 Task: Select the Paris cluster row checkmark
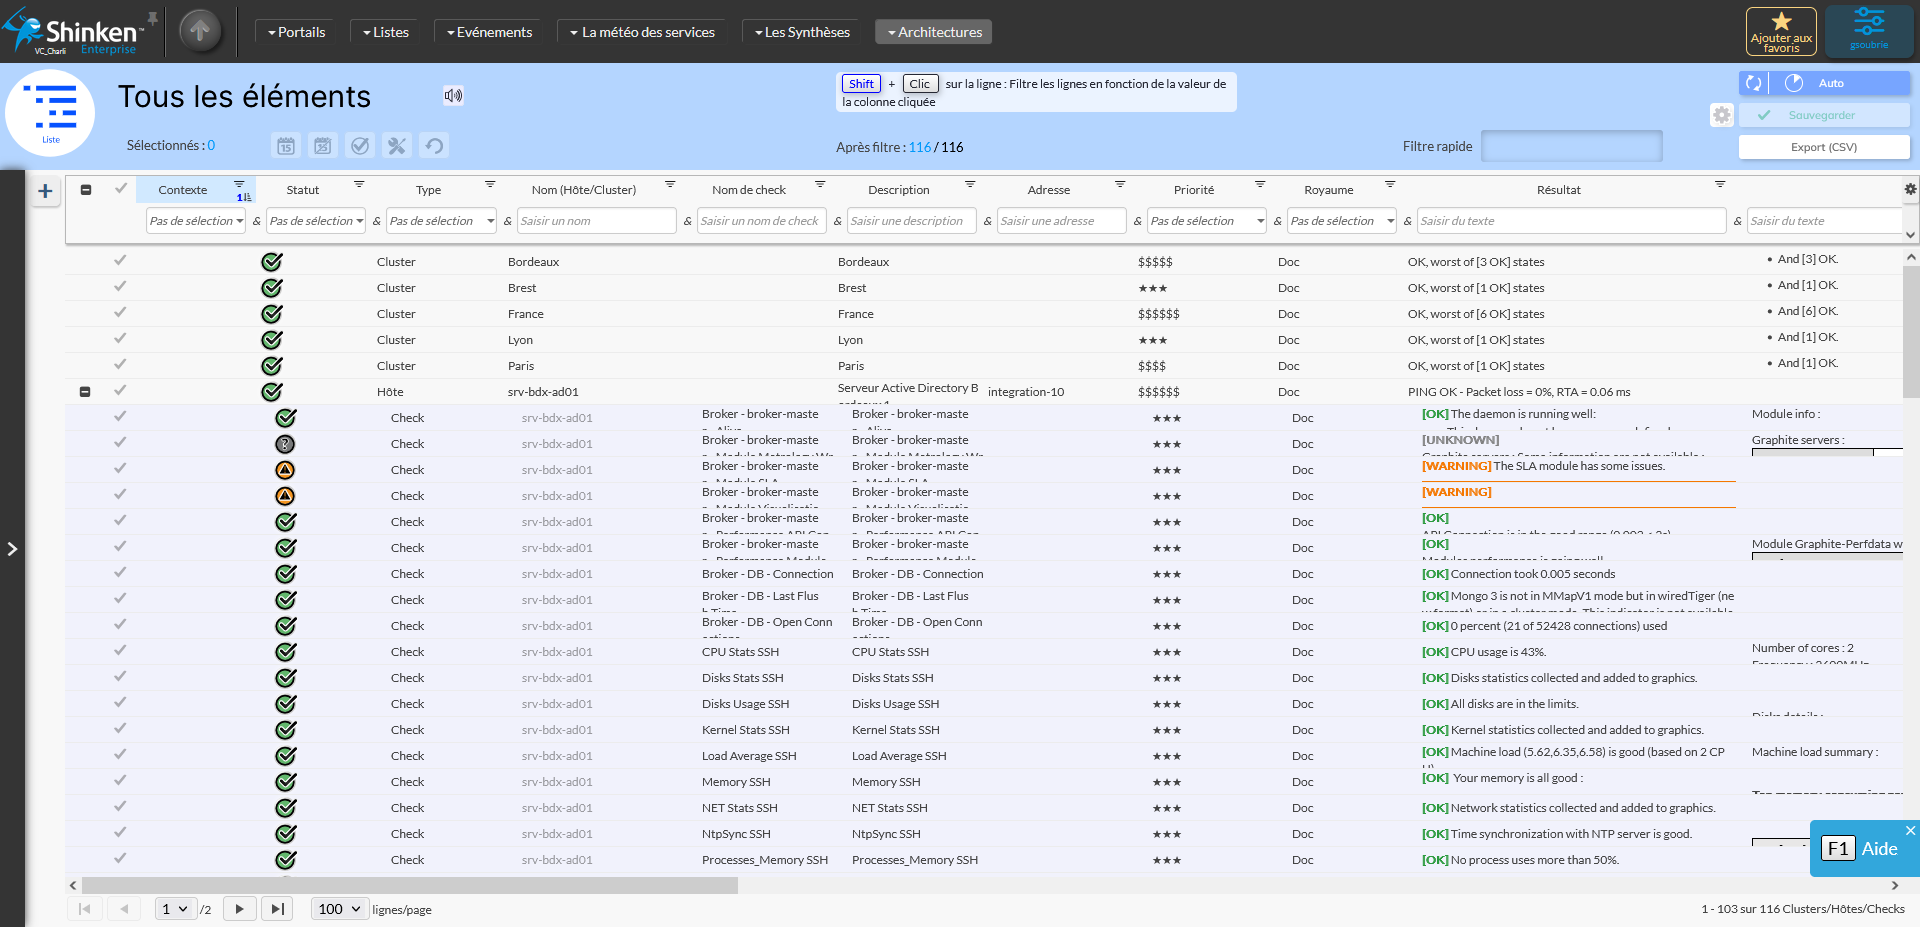coord(120,365)
